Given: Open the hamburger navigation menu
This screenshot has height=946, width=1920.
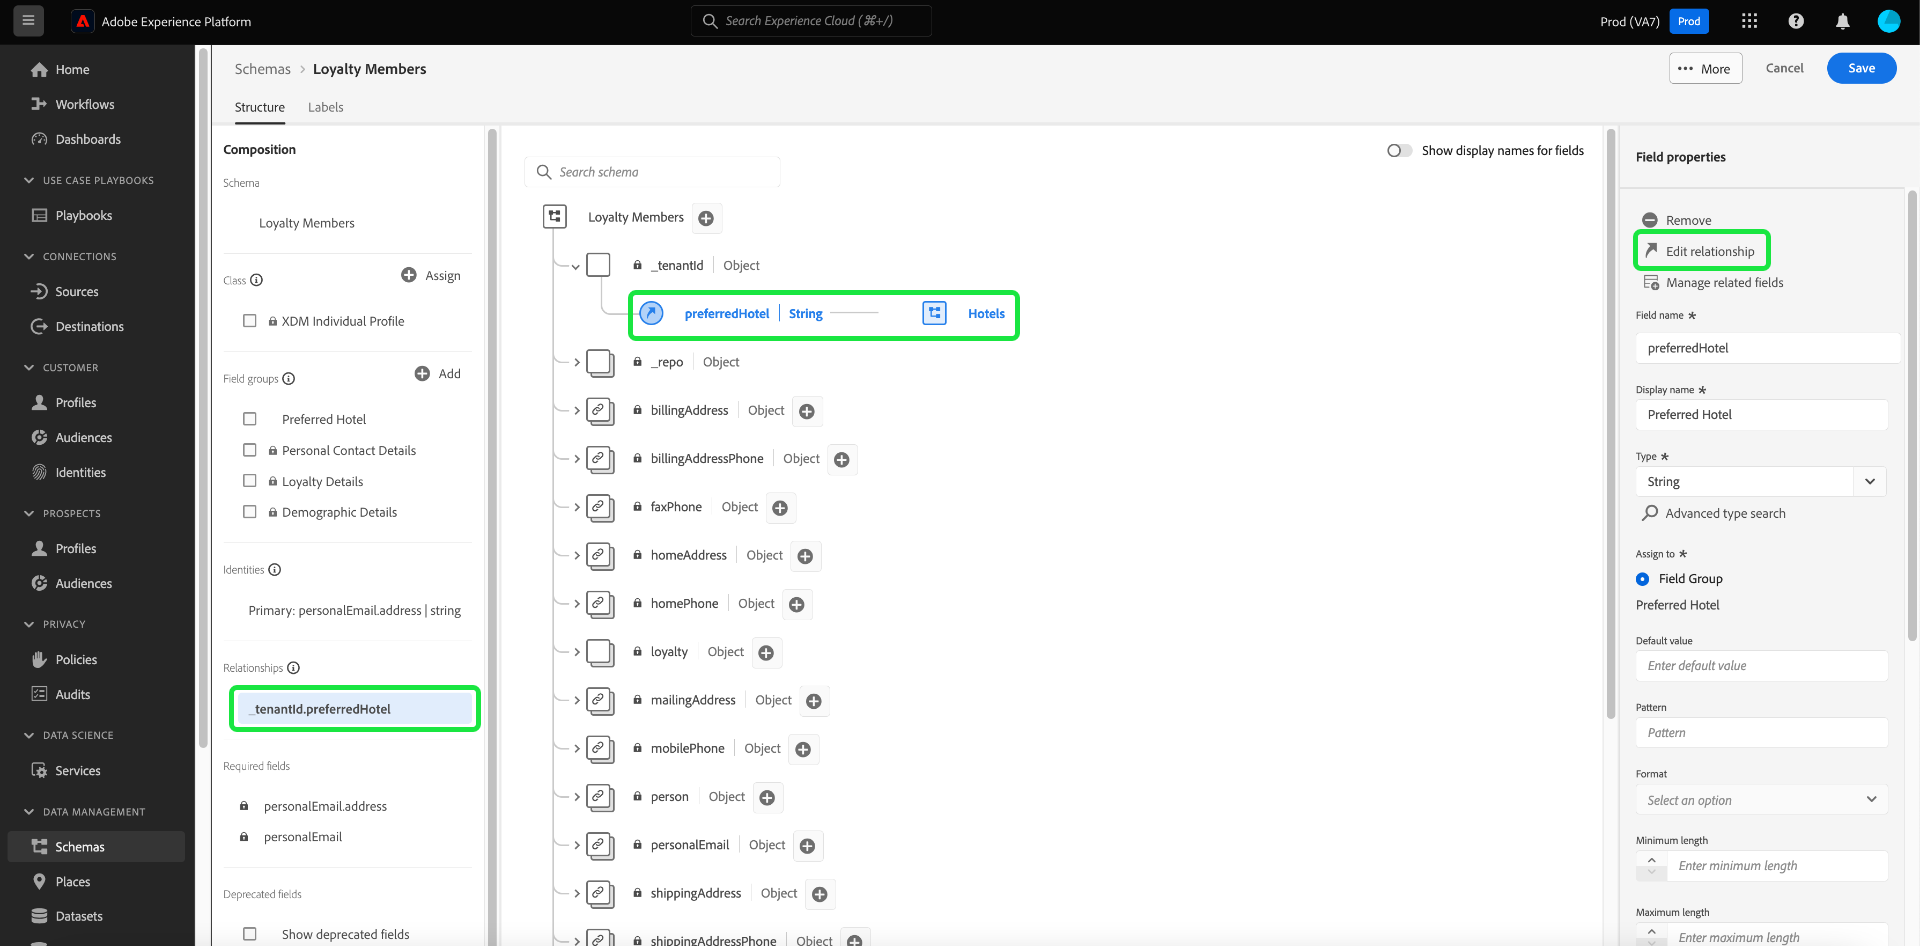Looking at the screenshot, I should coord(29,21).
